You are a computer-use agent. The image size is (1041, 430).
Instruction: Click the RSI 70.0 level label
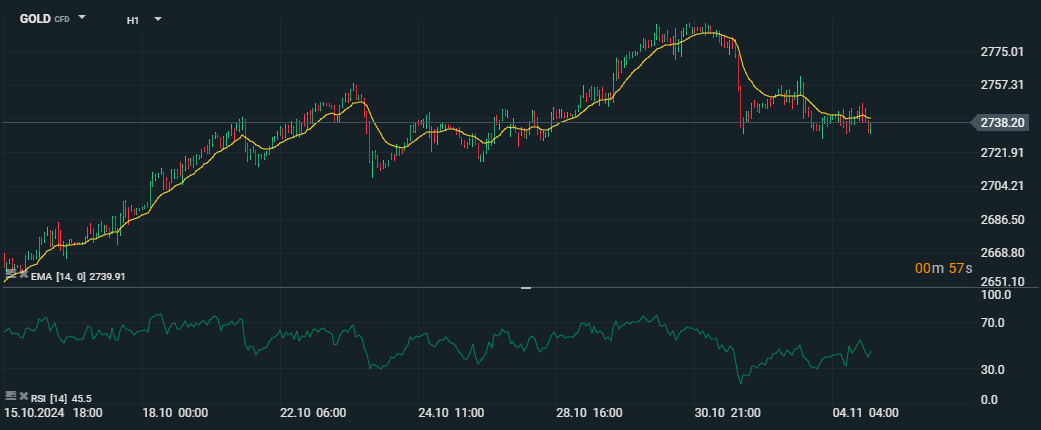pos(995,323)
